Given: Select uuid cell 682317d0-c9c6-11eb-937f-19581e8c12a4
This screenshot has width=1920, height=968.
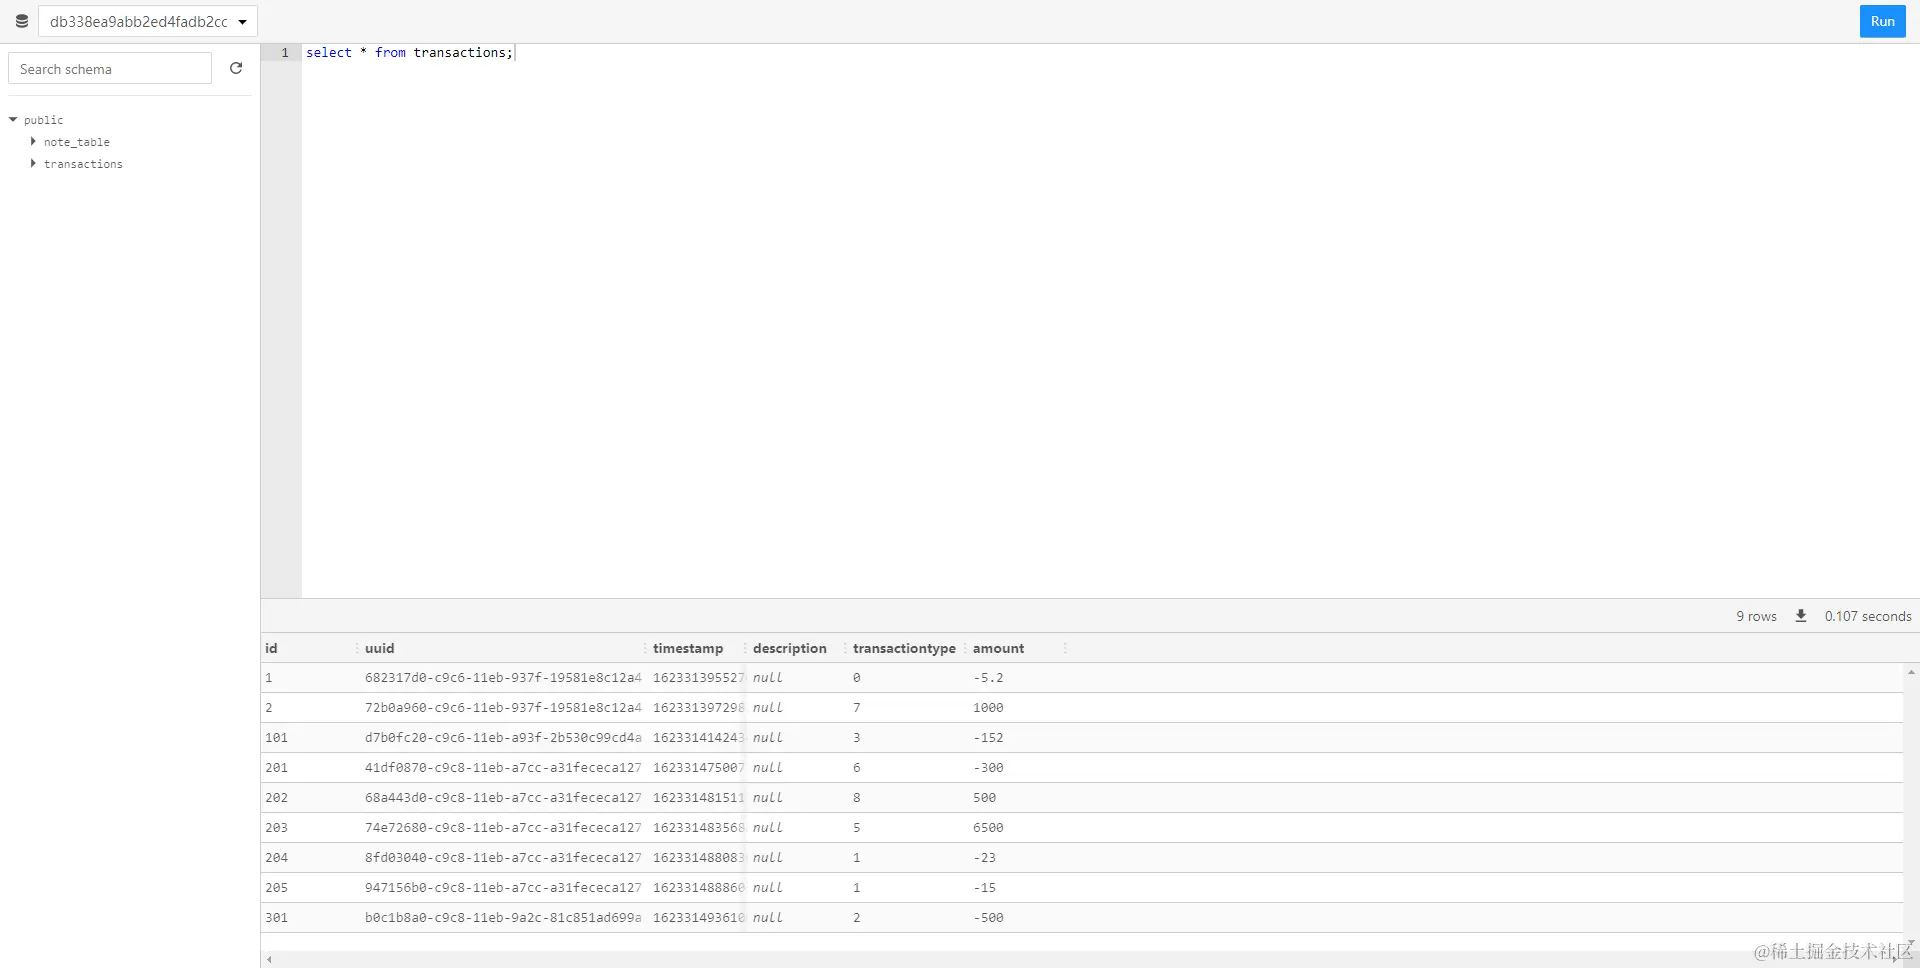Looking at the screenshot, I should (x=503, y=678).
